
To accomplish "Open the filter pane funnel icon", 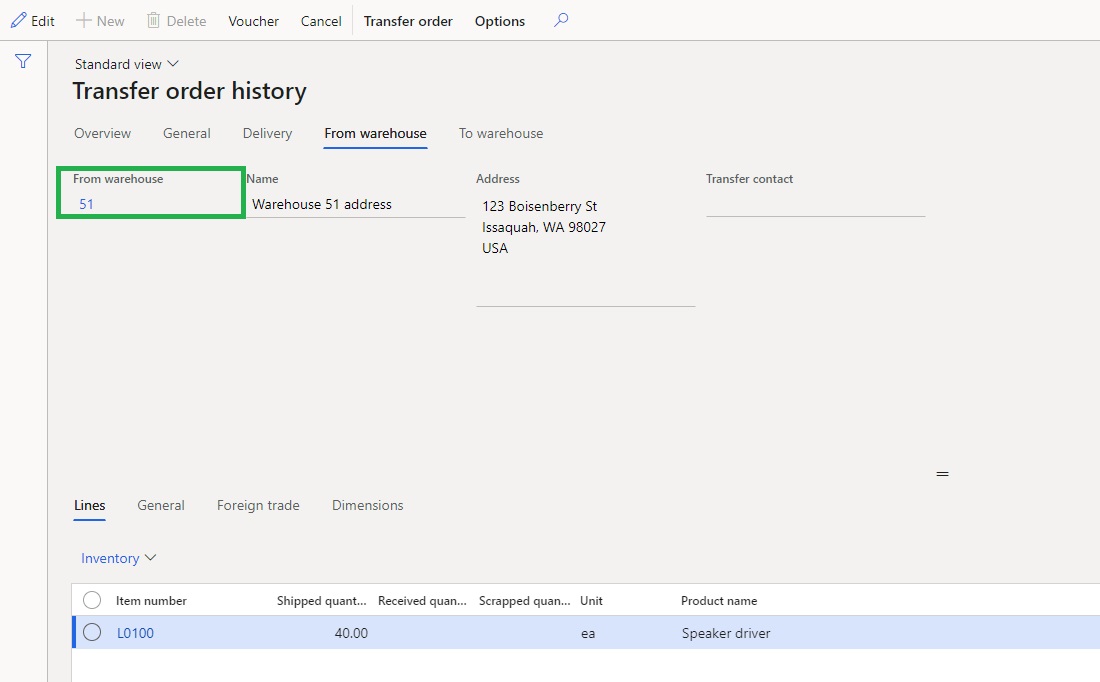I will point(23,62).
